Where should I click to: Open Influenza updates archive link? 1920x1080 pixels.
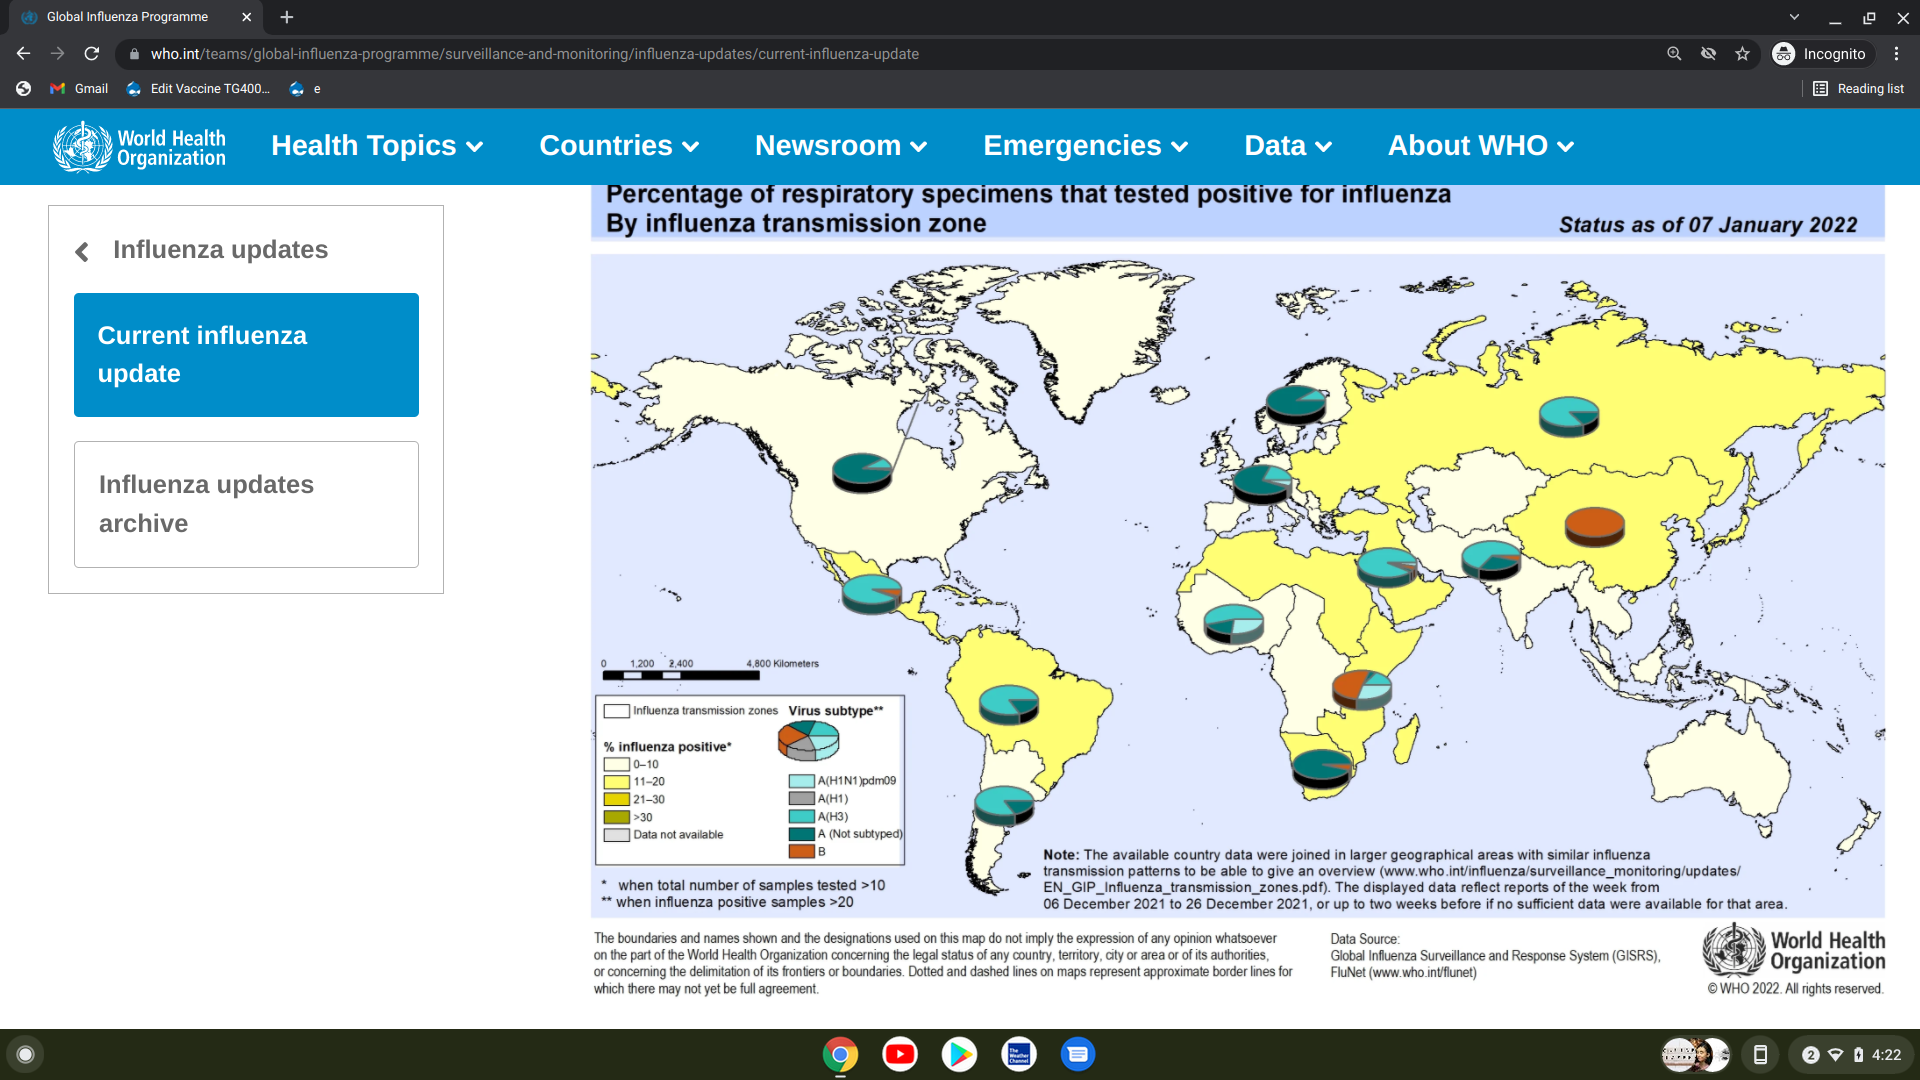246,504
